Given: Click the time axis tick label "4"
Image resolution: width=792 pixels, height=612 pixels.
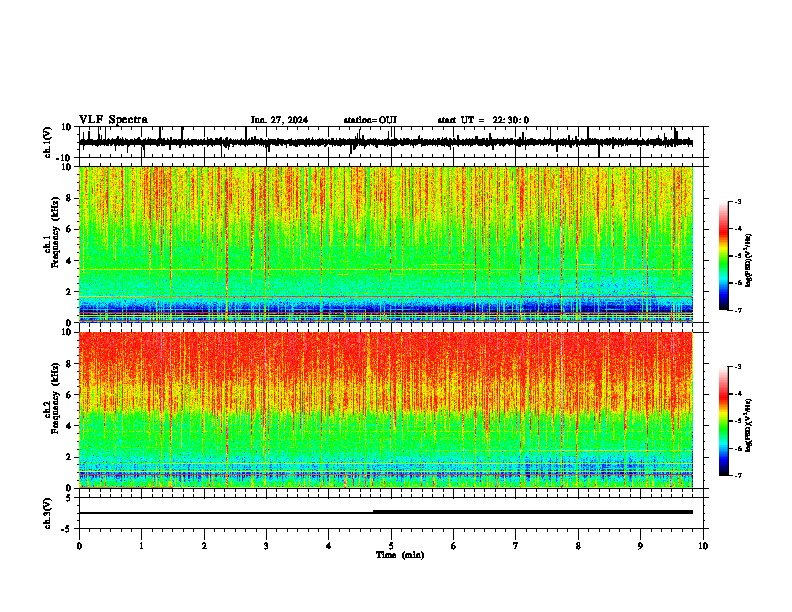Looking at the screenshot, I should [x=329, y=546].
